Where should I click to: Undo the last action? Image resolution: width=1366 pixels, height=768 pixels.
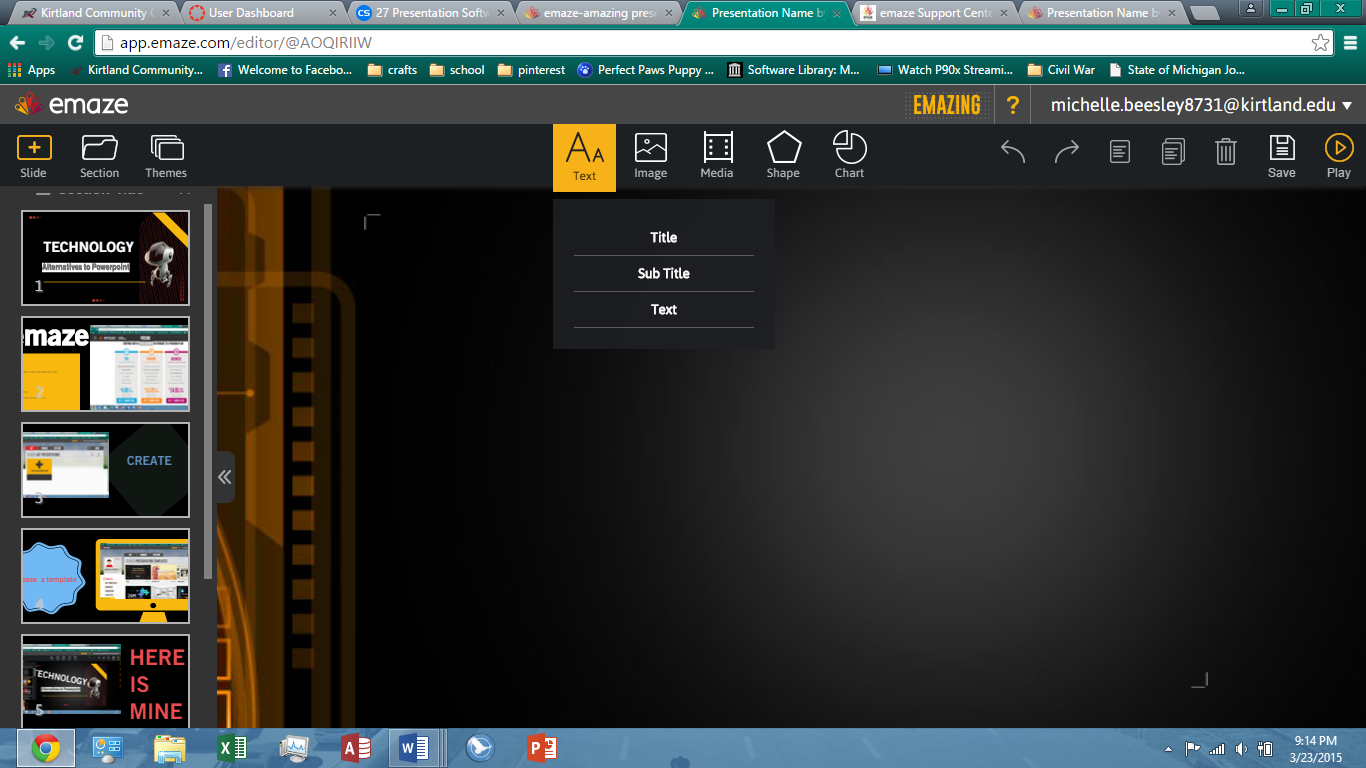(1014, 151)
